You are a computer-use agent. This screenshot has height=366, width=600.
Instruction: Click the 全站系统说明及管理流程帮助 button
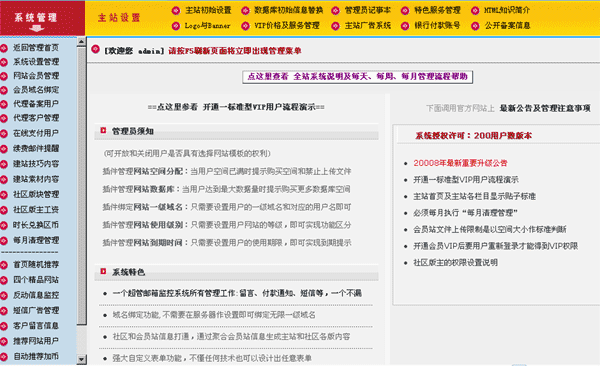pos(357,77)
